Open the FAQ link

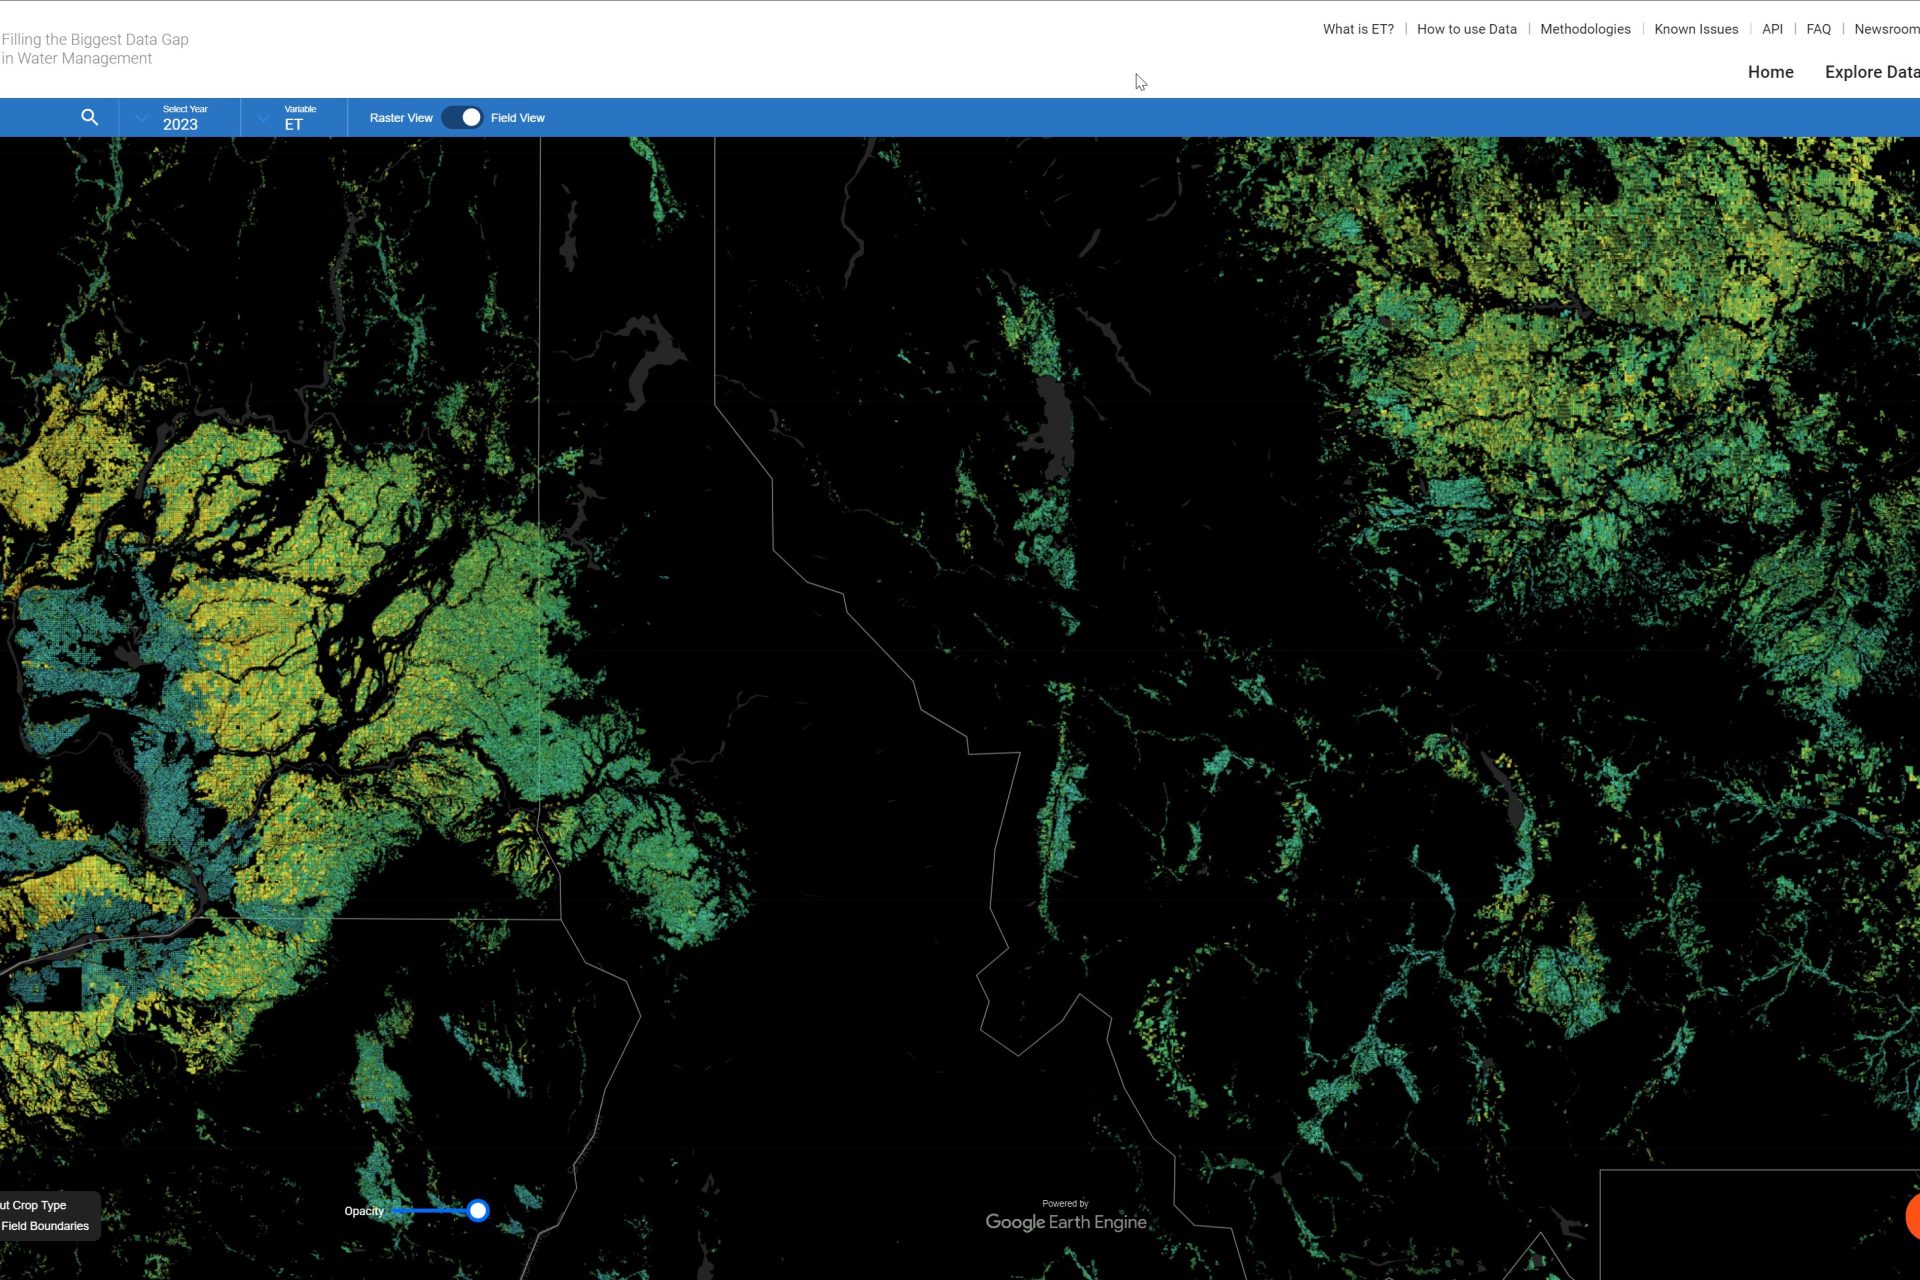point(1817,29)
